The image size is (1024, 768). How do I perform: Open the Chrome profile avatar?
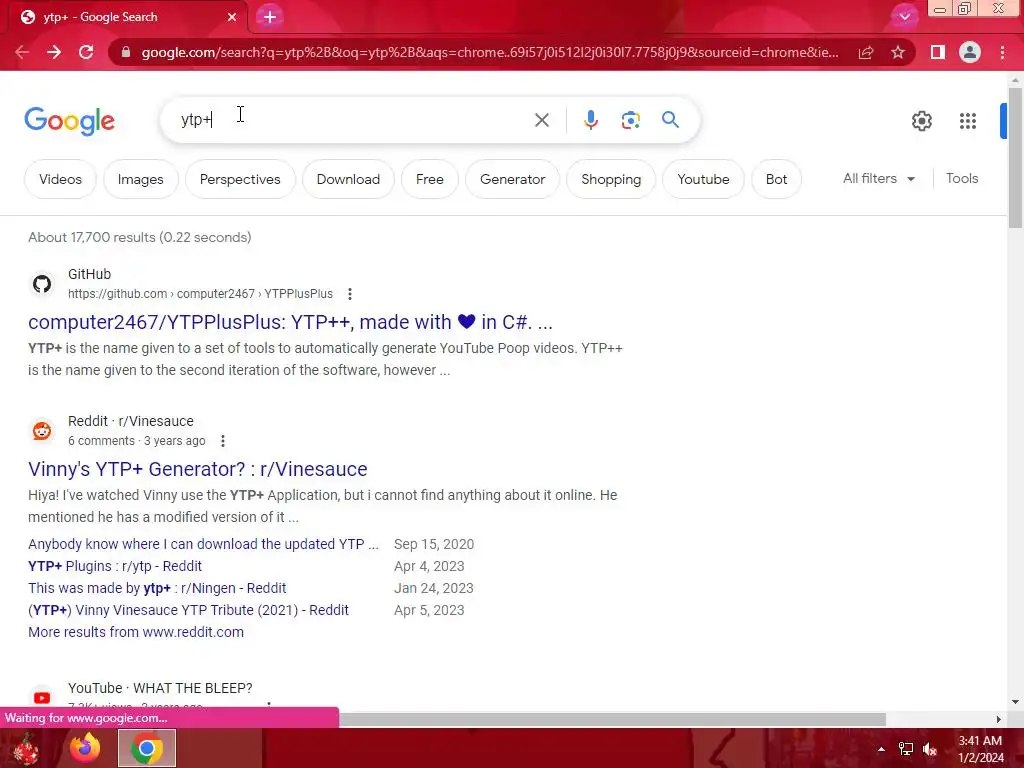(970, 52)
